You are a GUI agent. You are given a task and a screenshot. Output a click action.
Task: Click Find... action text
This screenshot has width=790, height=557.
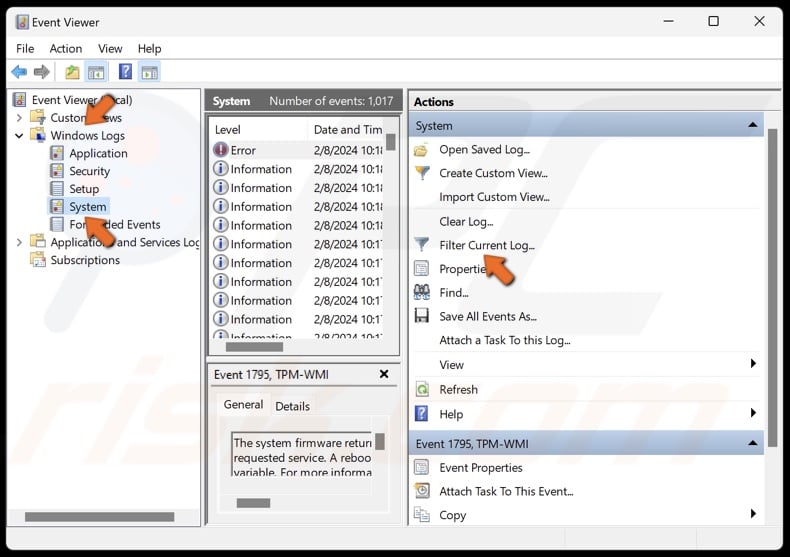(454, 293)
